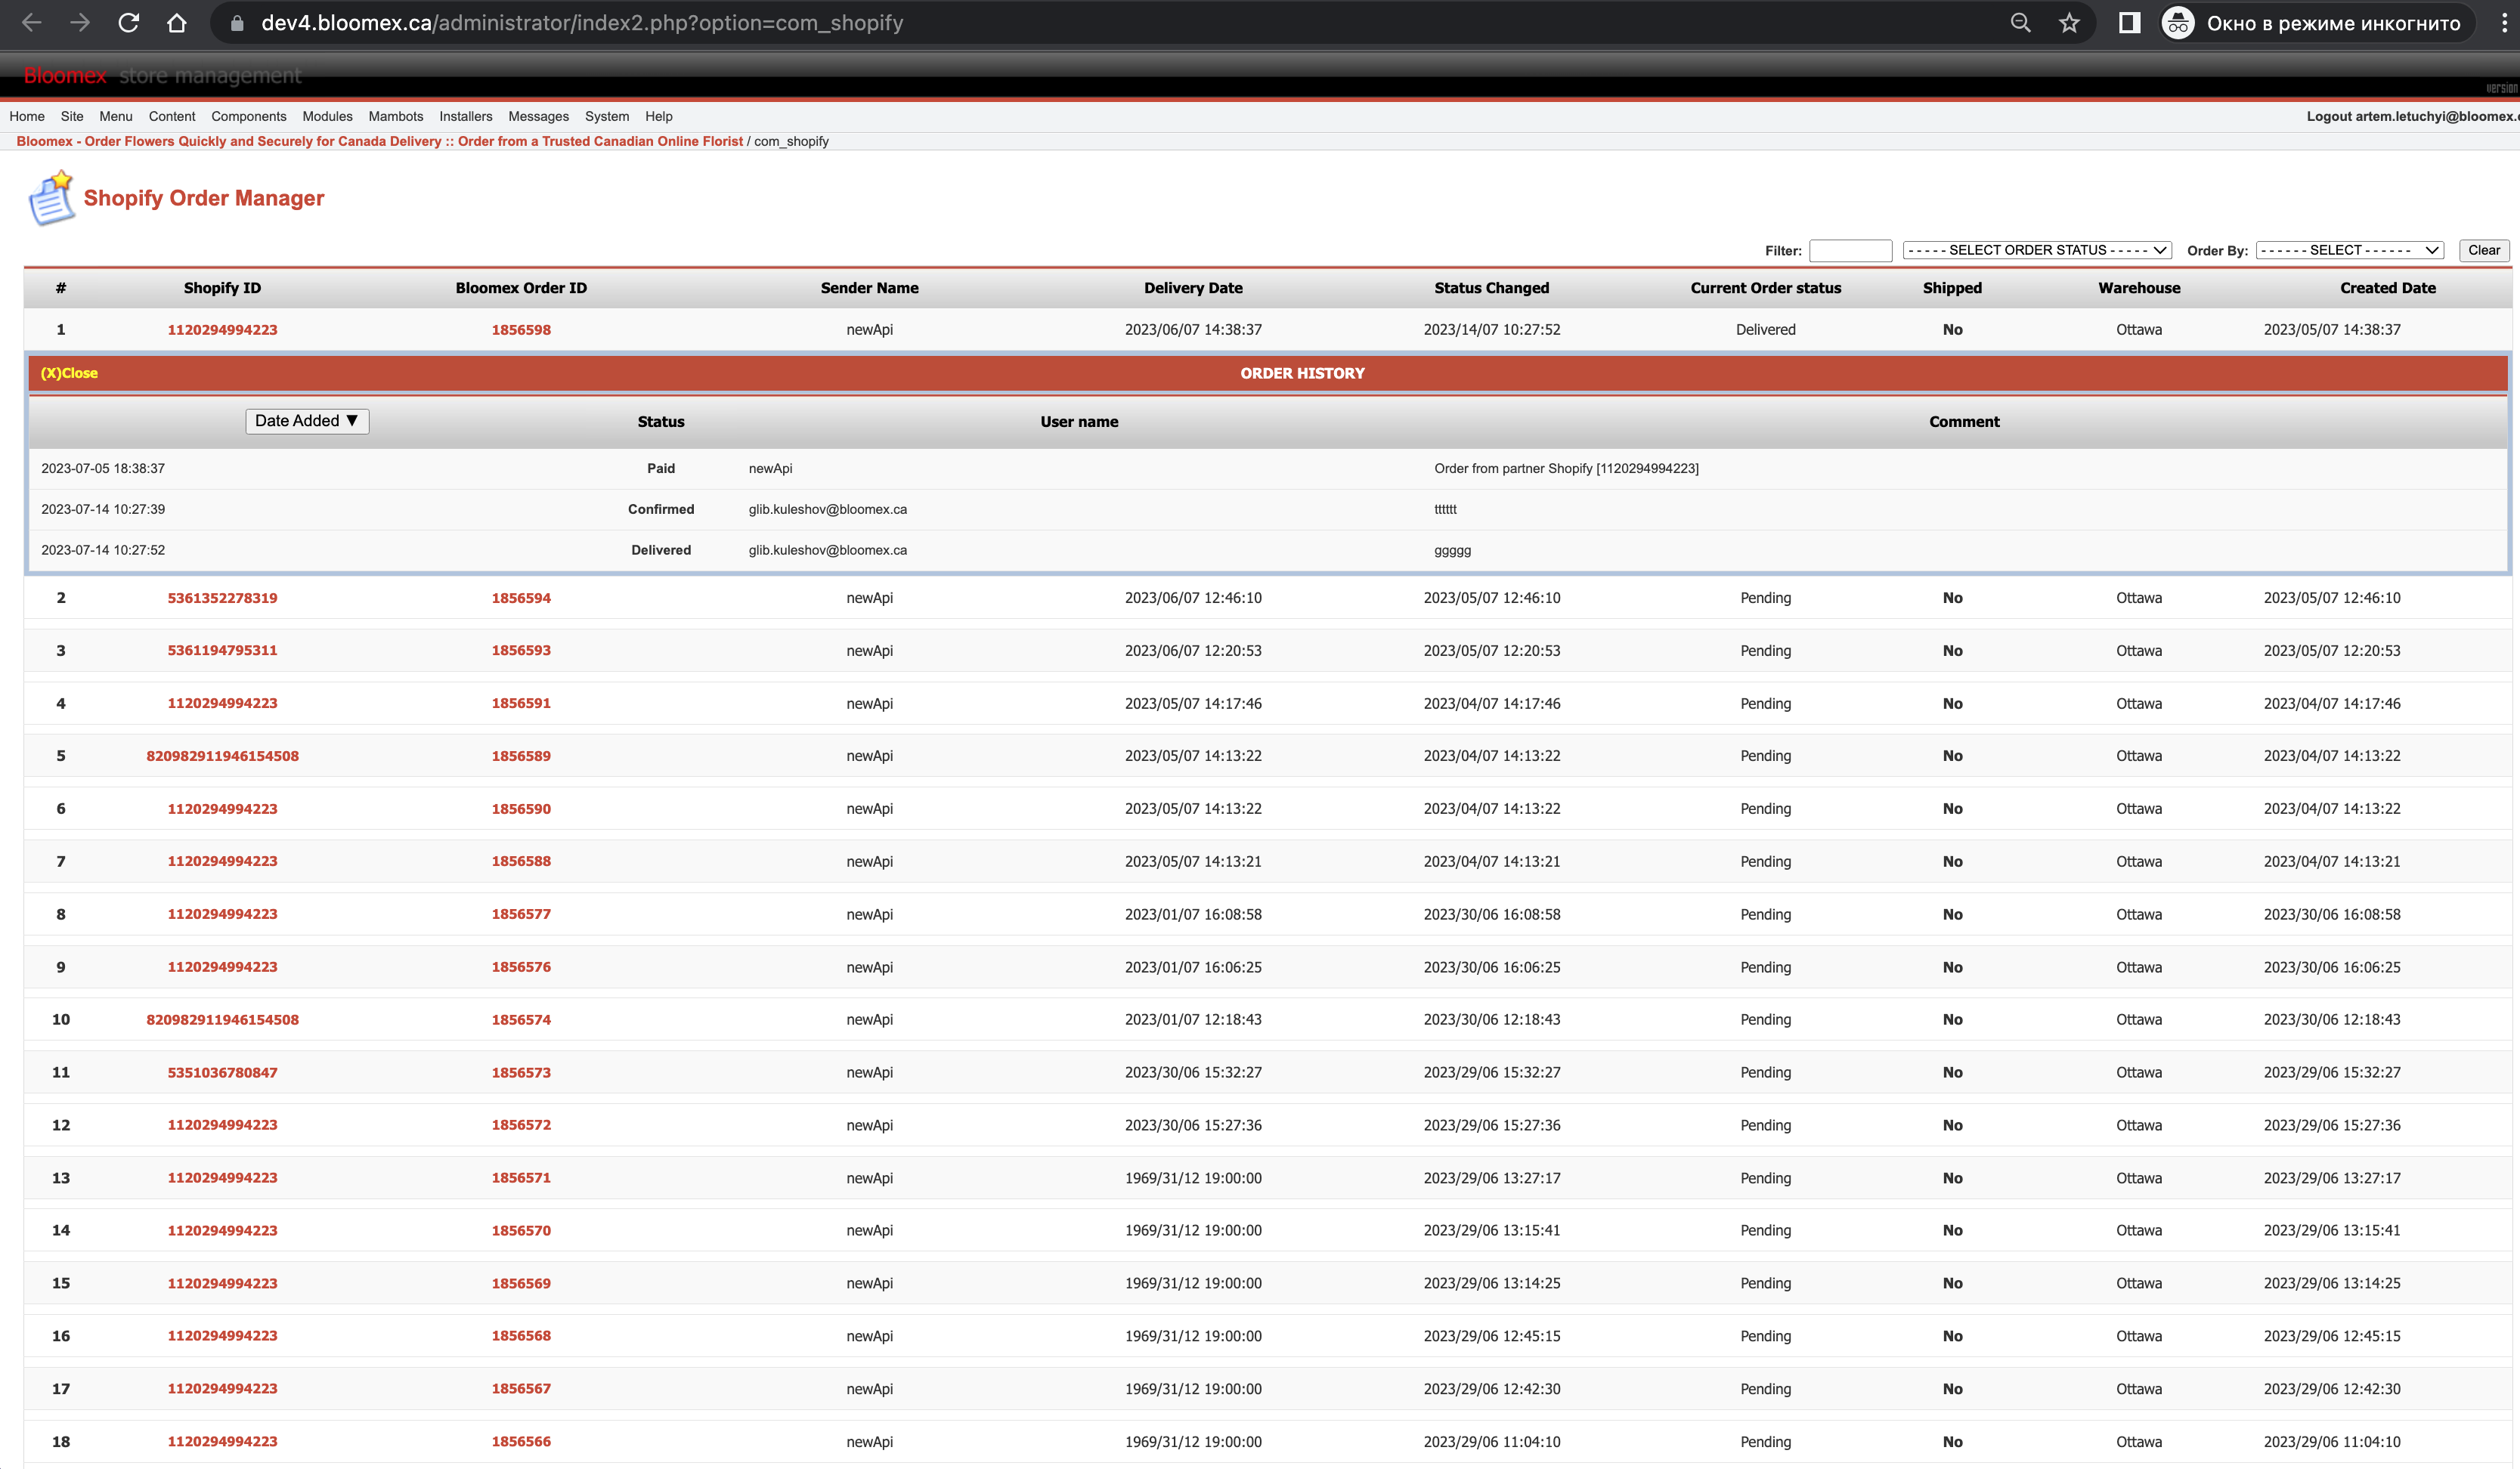Click comment 'Order from partner Shopify [1120294994223]'
The width and height of the screenshot is (2520, 1469).
point(1566,468)
